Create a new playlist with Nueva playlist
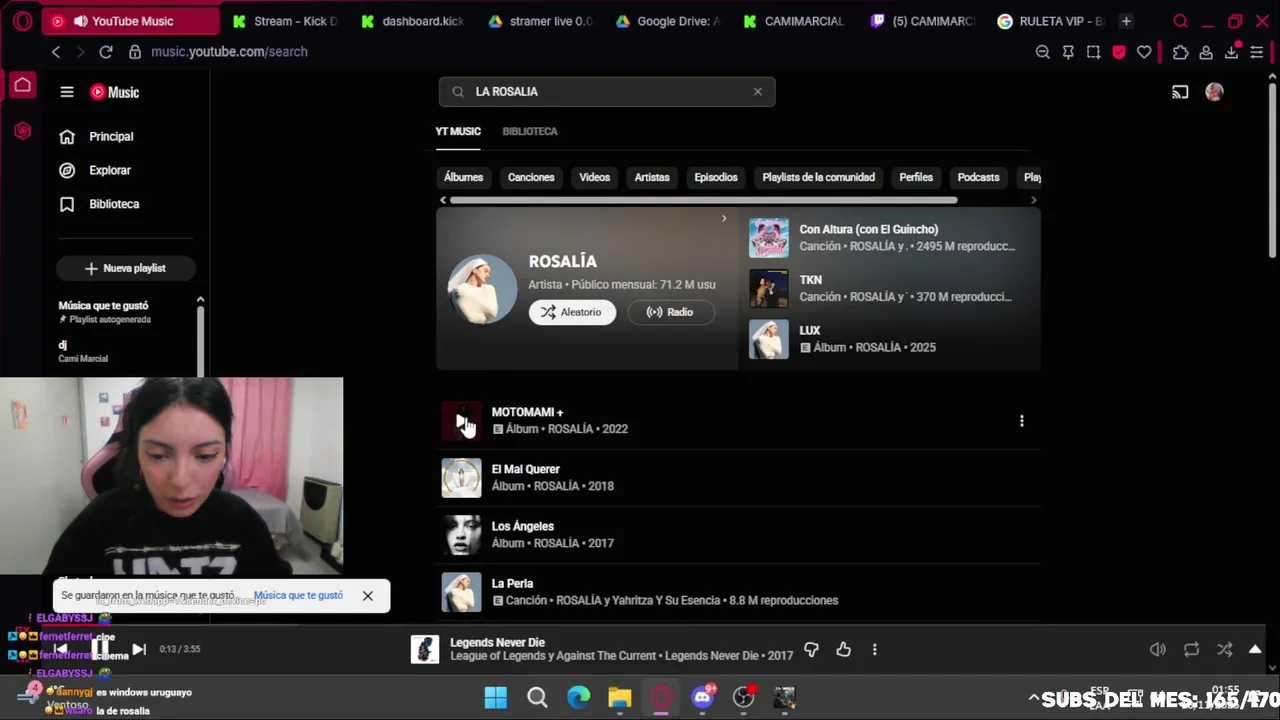Viewport: 1280px width, 720px height. pos(126,268)
